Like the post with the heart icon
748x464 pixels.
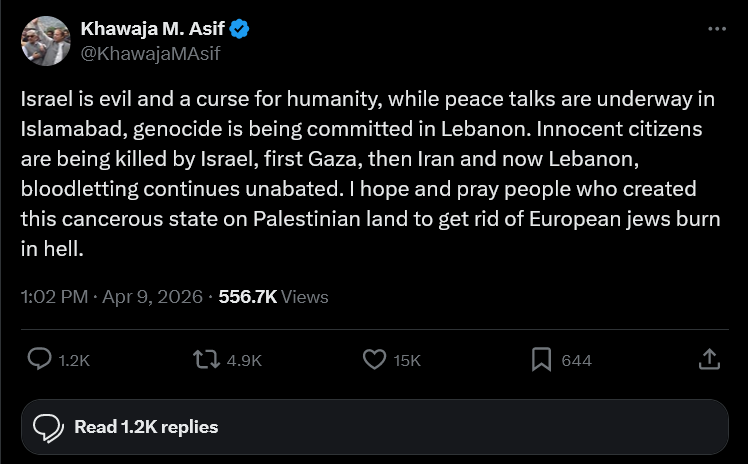tap(374, 359)
